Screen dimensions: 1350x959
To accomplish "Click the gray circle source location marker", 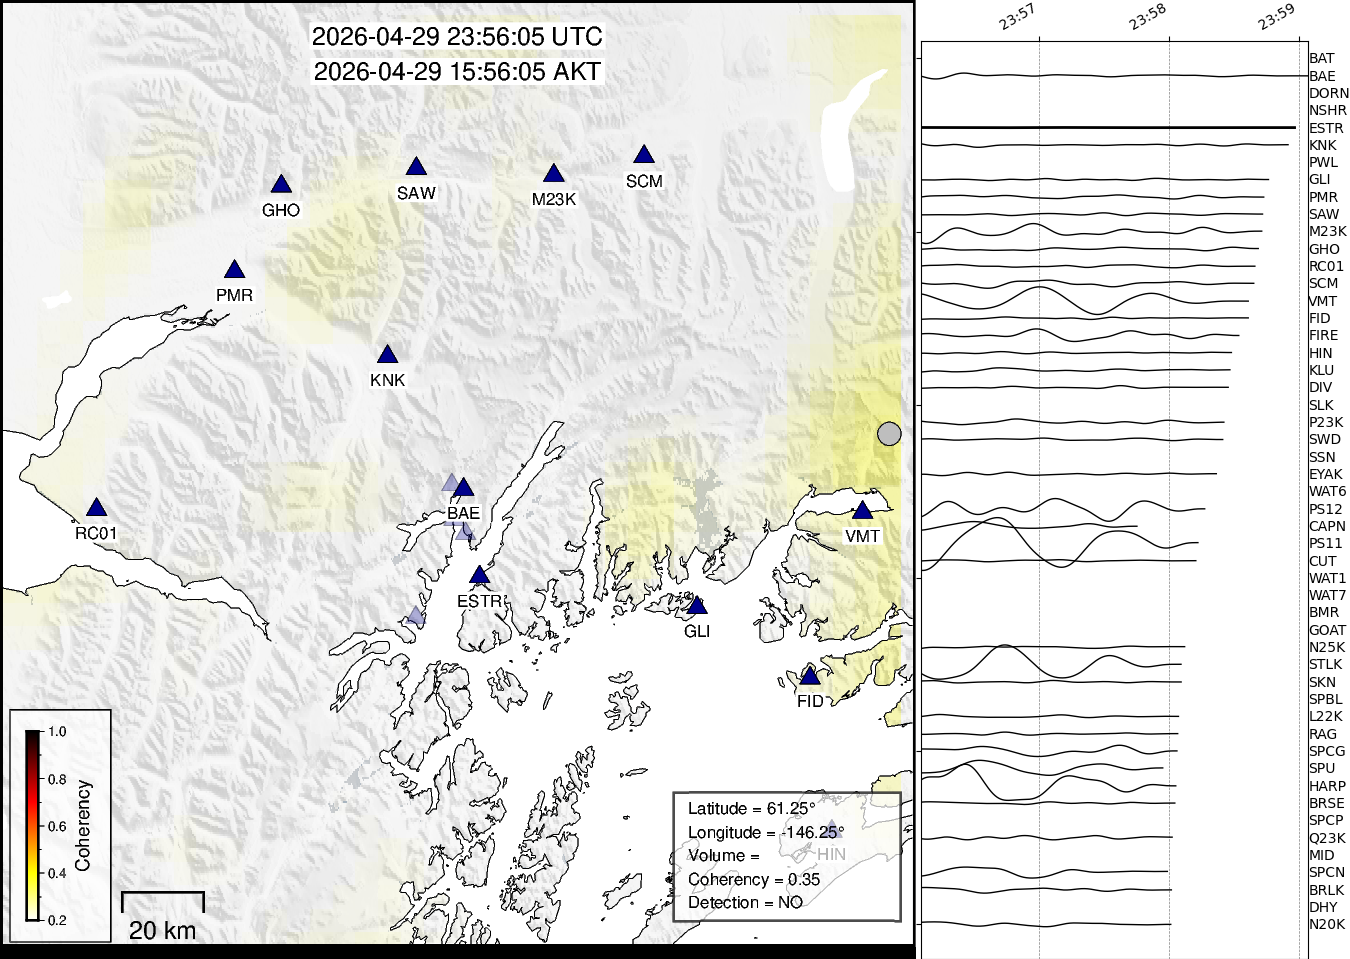I will (x=889, y=434).
